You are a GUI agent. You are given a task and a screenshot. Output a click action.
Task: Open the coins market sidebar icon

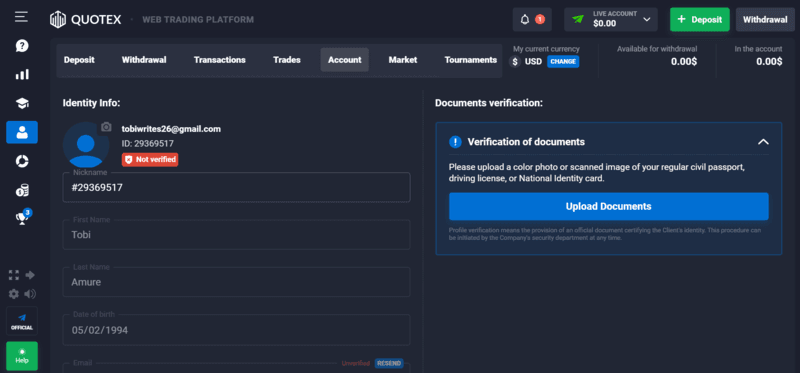click(22, 190)
